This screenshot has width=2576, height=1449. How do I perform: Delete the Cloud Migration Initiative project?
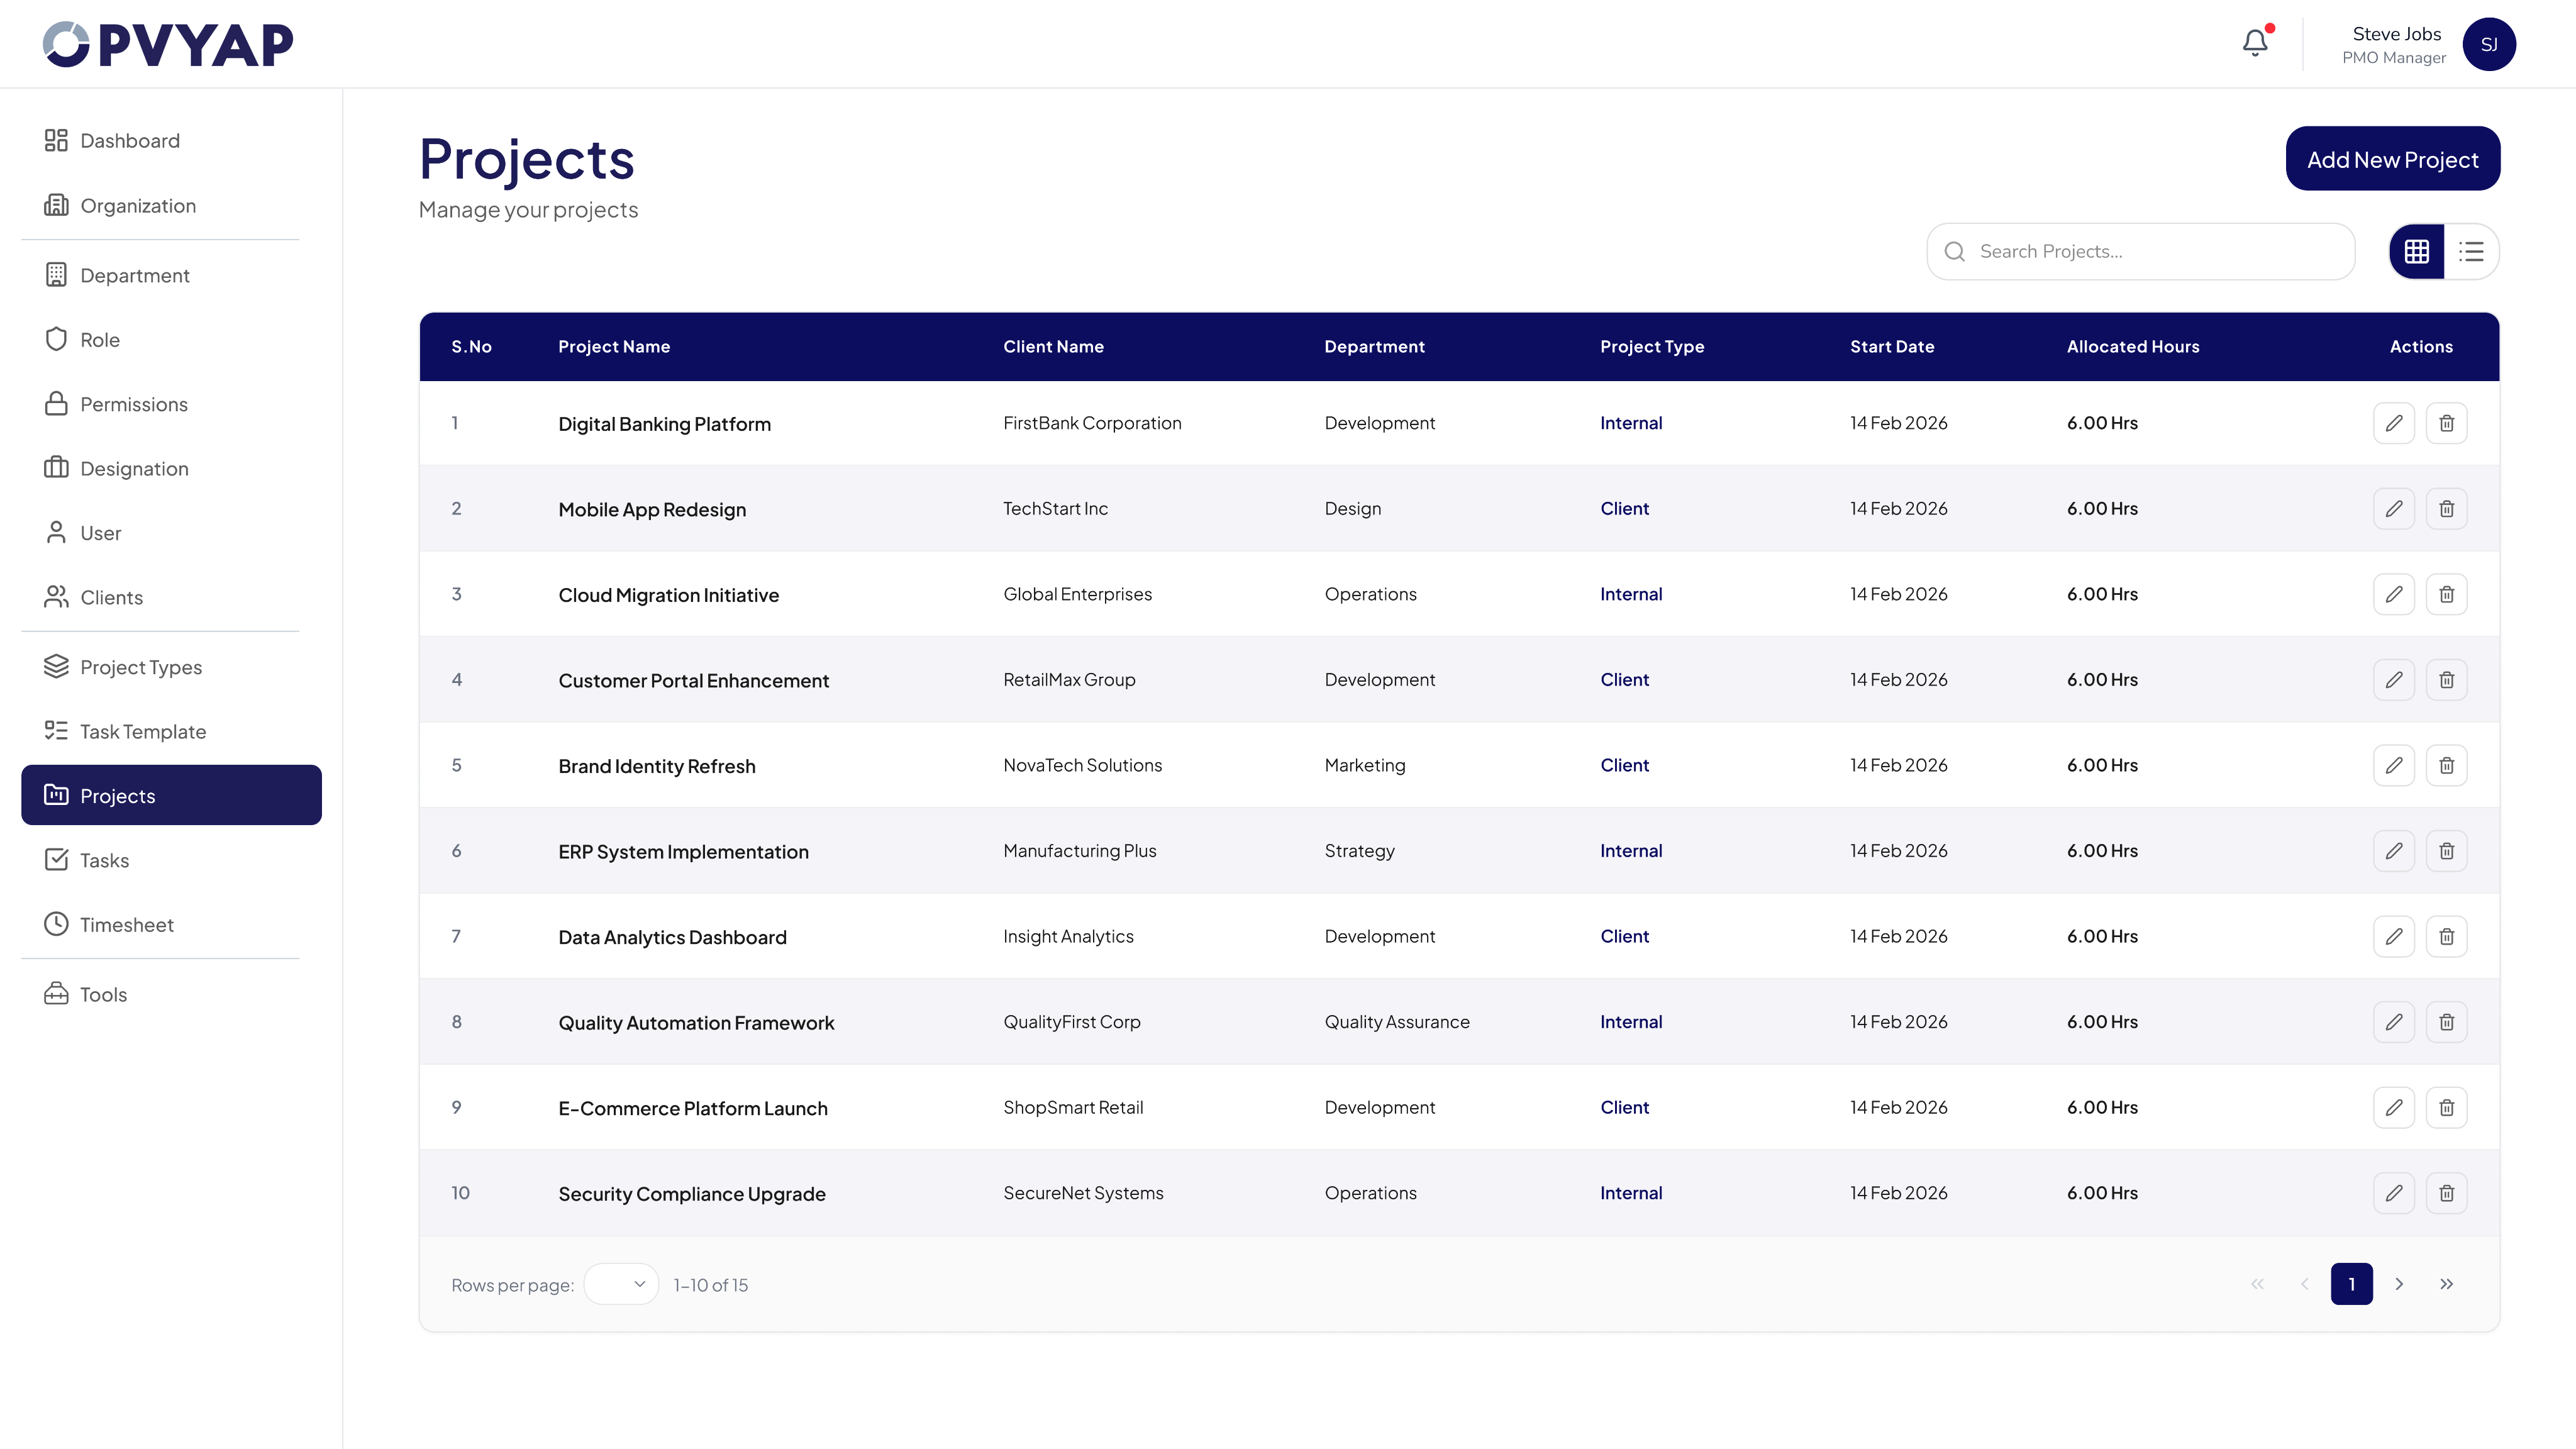(2446, 594)
